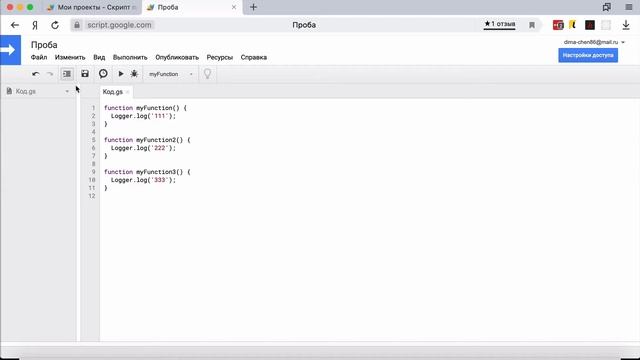Image resolution: width=640 pixels, height=360 pixels.
Task: Click code line function myFunction2()
Action: coord(147,140)
